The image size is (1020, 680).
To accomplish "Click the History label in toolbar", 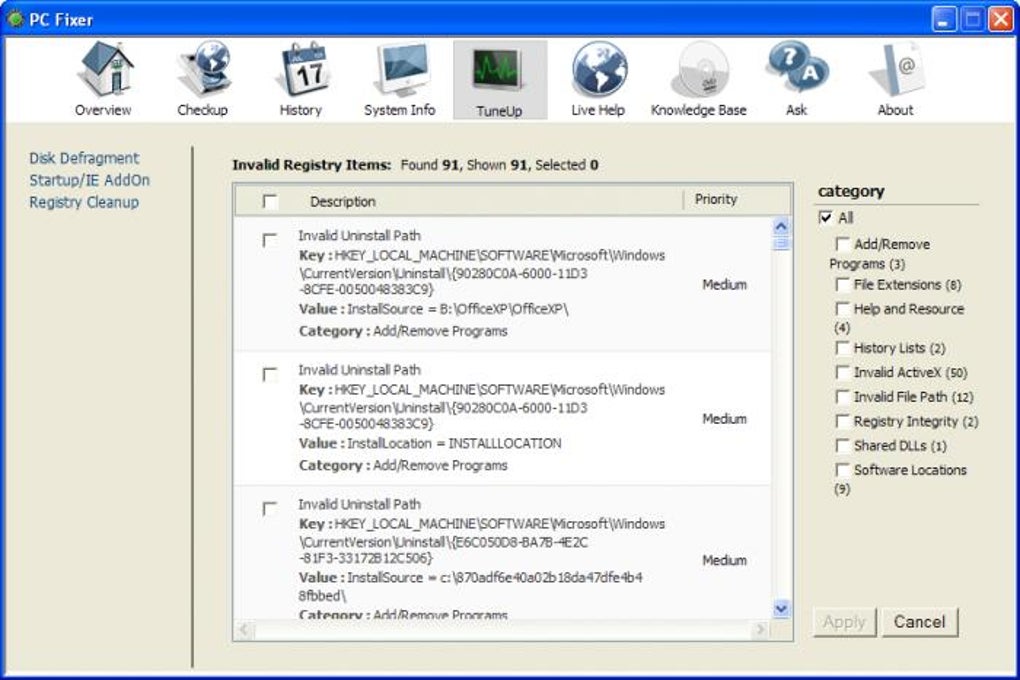I will [x=301, y=110].
